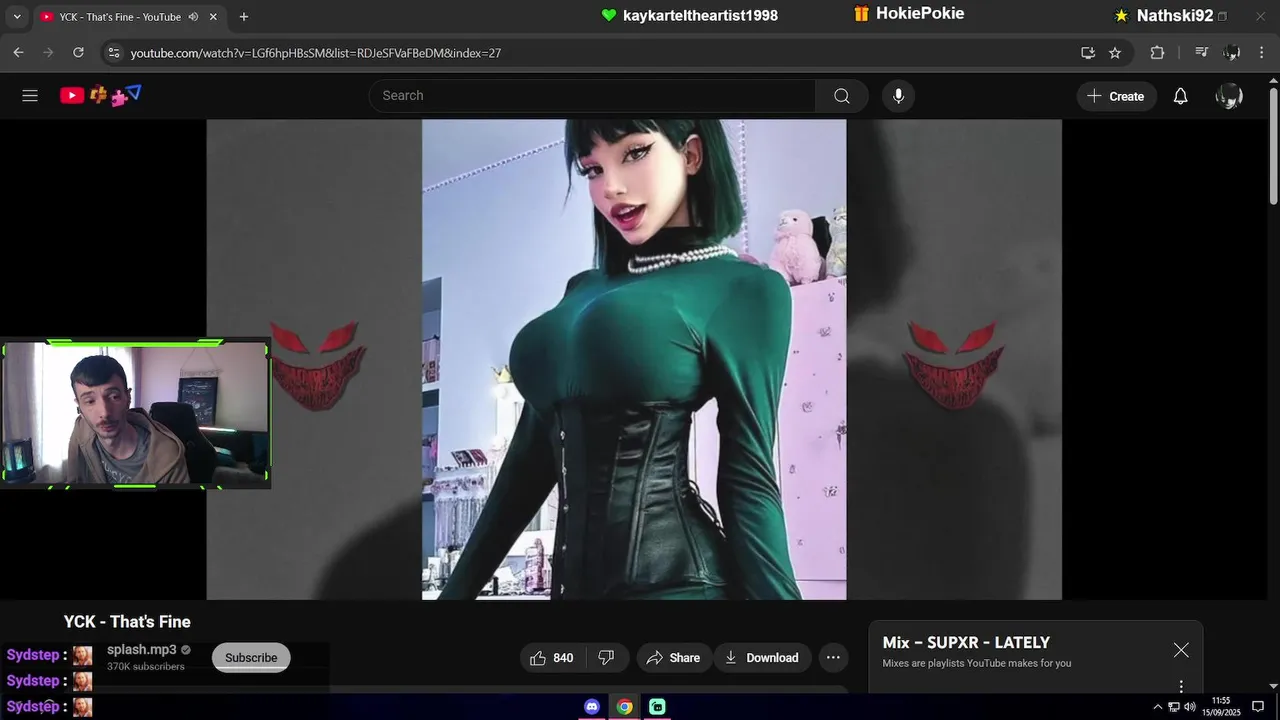Close the Mix - SUPXR - LATELY panel
The image size is (1280, 720).
pyautogui.click(x=1181, y=650)
